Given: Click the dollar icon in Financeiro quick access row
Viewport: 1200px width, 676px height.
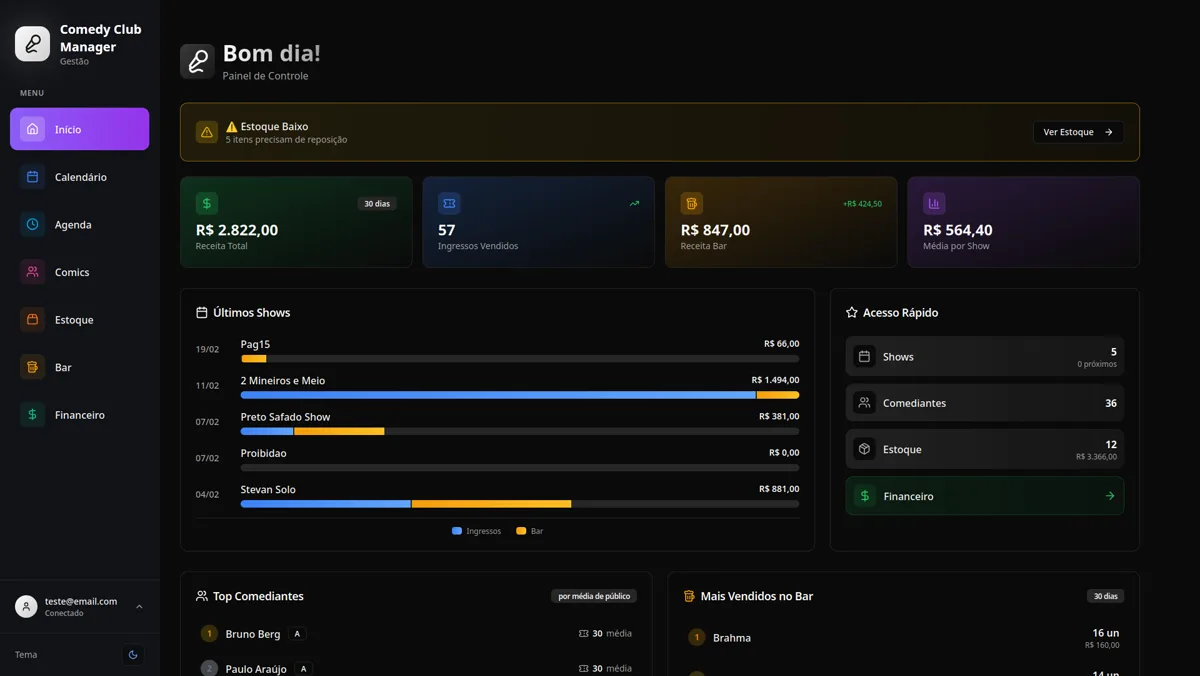Looking at the screenshot, I should (x=865, y=496).
